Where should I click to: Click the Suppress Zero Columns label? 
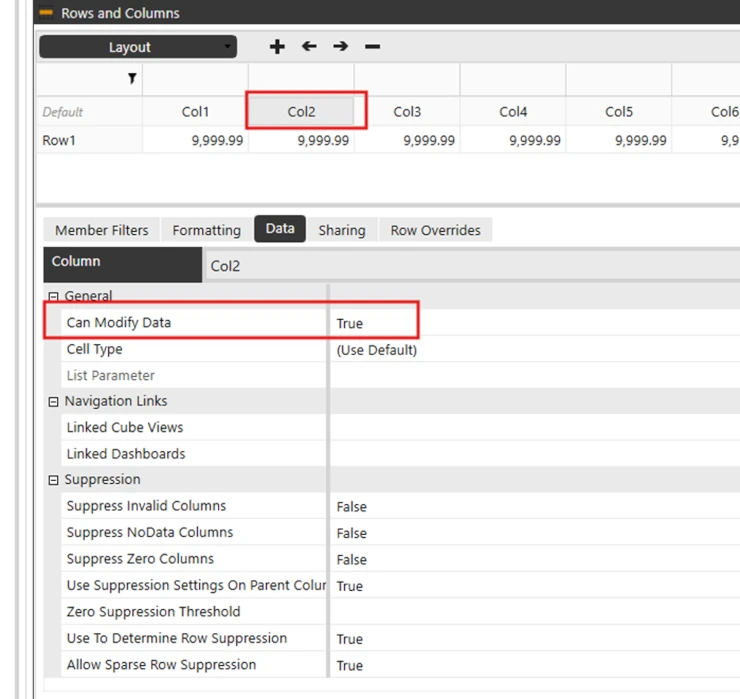coord(140,558)
